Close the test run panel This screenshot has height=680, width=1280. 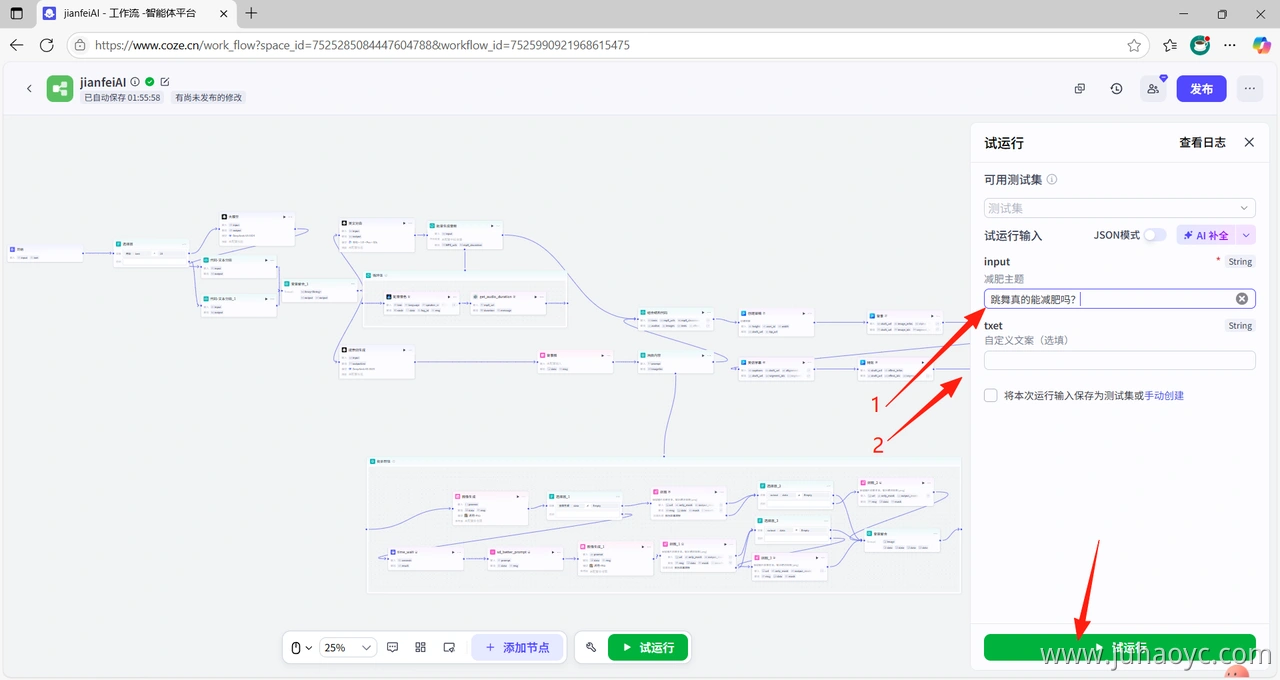point(1249,143)
